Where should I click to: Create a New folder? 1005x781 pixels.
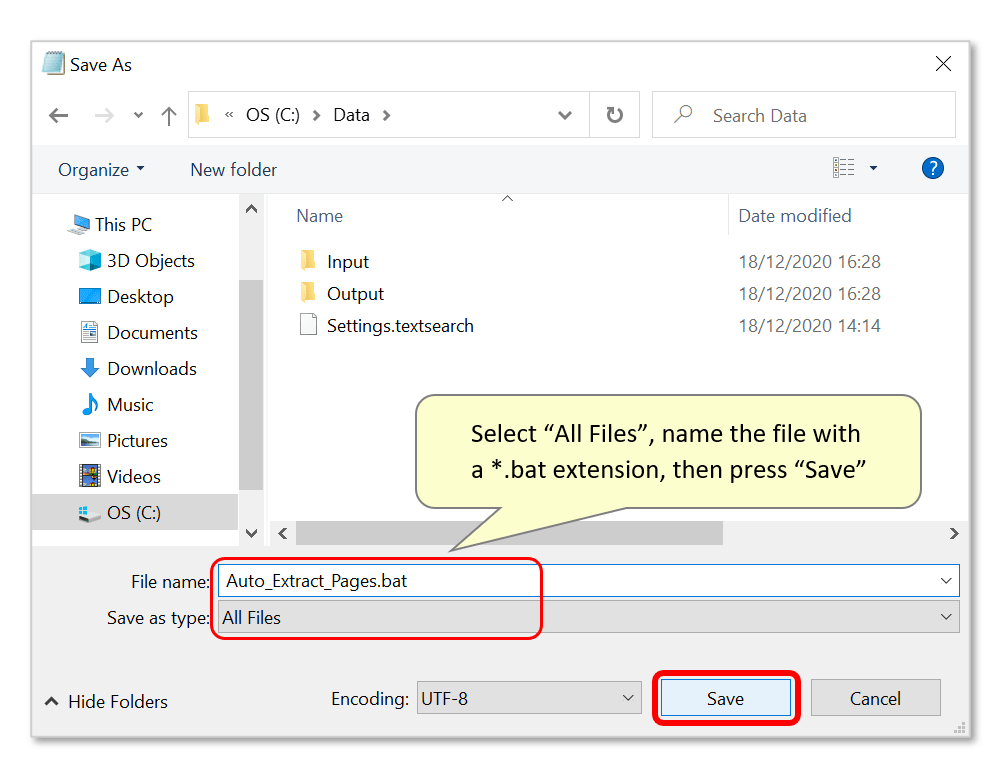pyautogui.click(x=233, y=170)
